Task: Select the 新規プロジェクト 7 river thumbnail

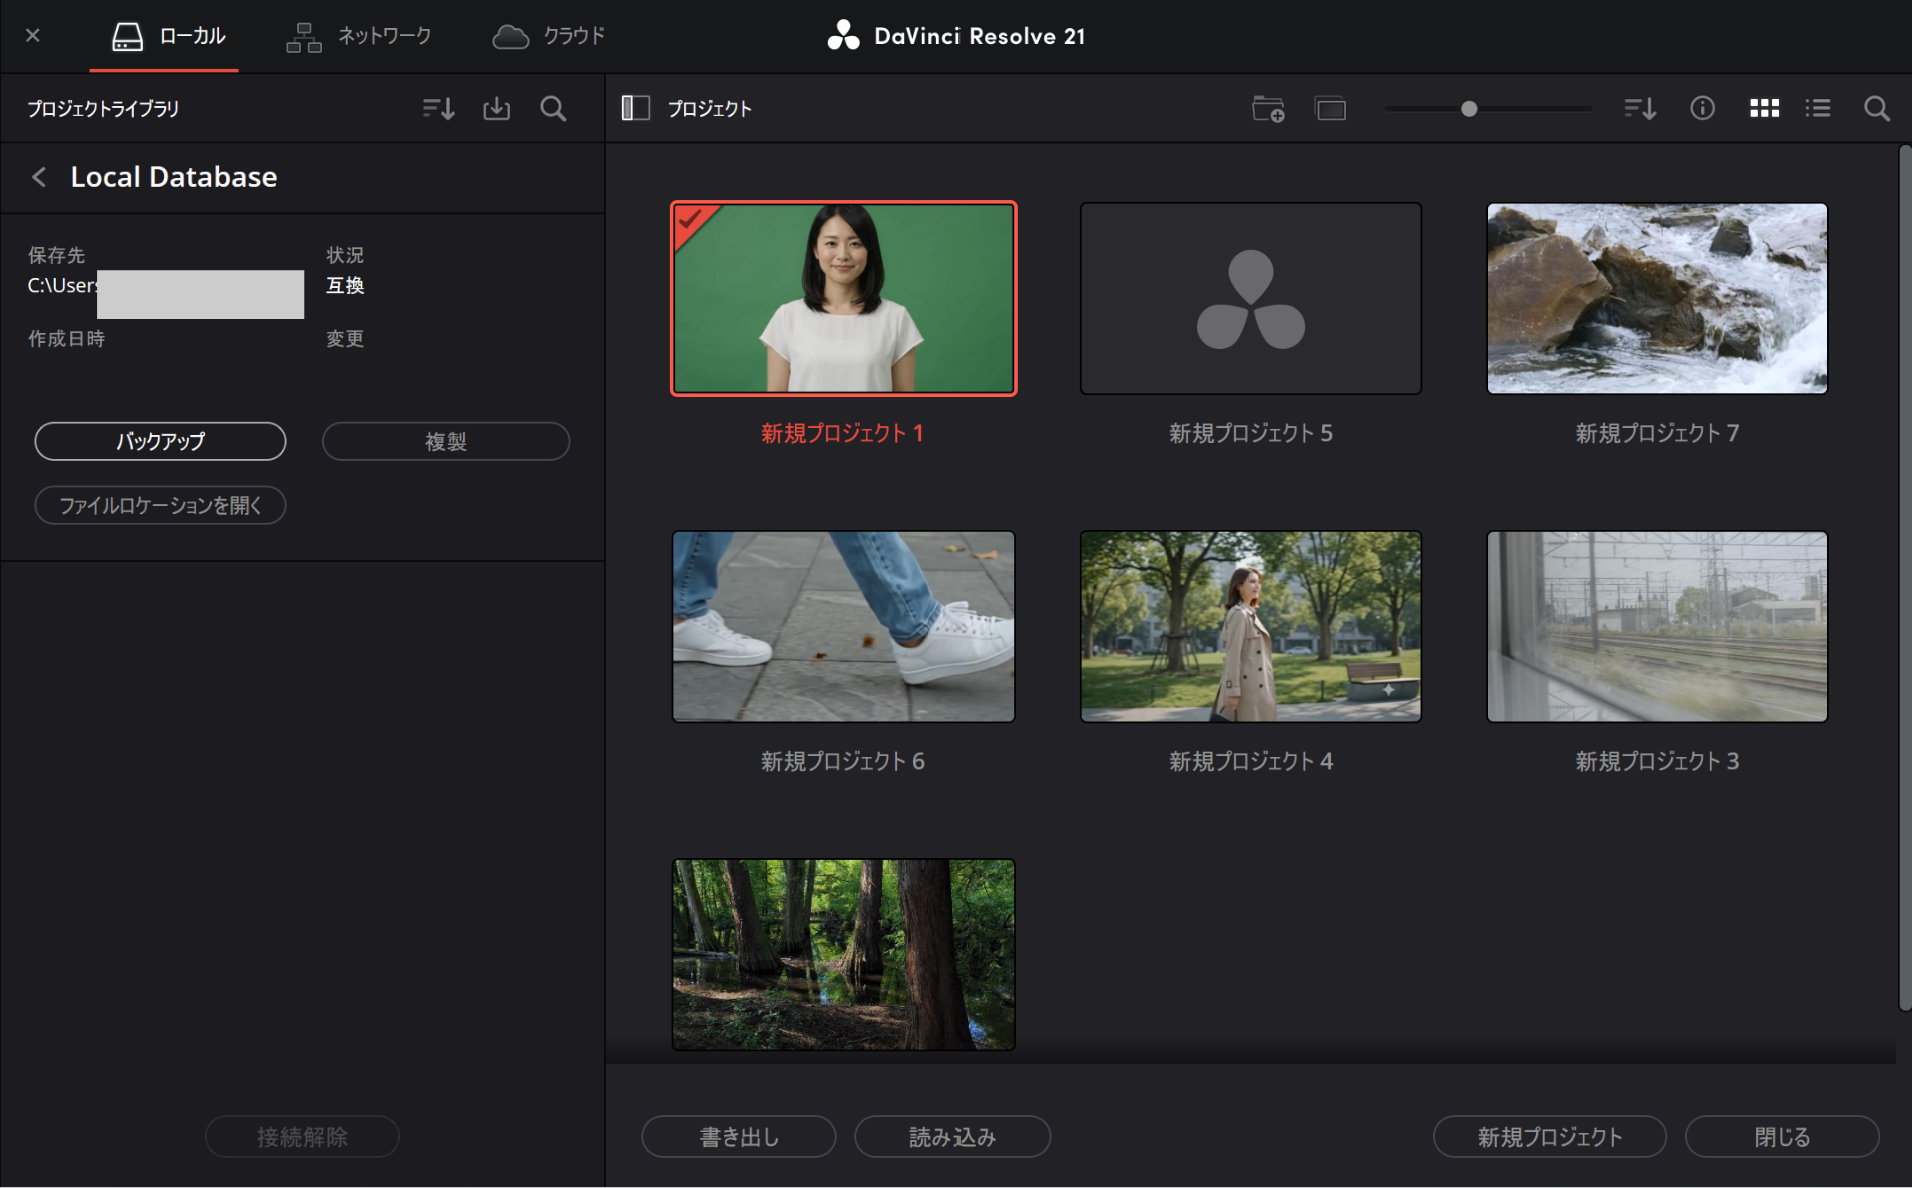Action: click(1657, 298)
